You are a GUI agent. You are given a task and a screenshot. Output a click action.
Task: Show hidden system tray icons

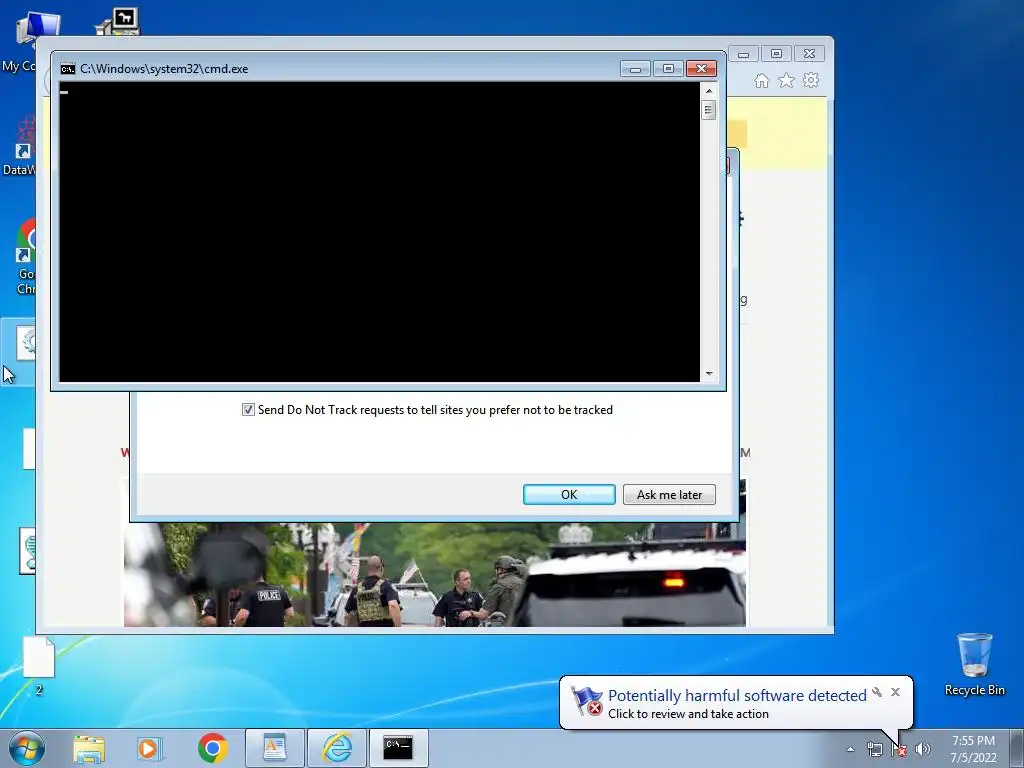coord(850,749)
